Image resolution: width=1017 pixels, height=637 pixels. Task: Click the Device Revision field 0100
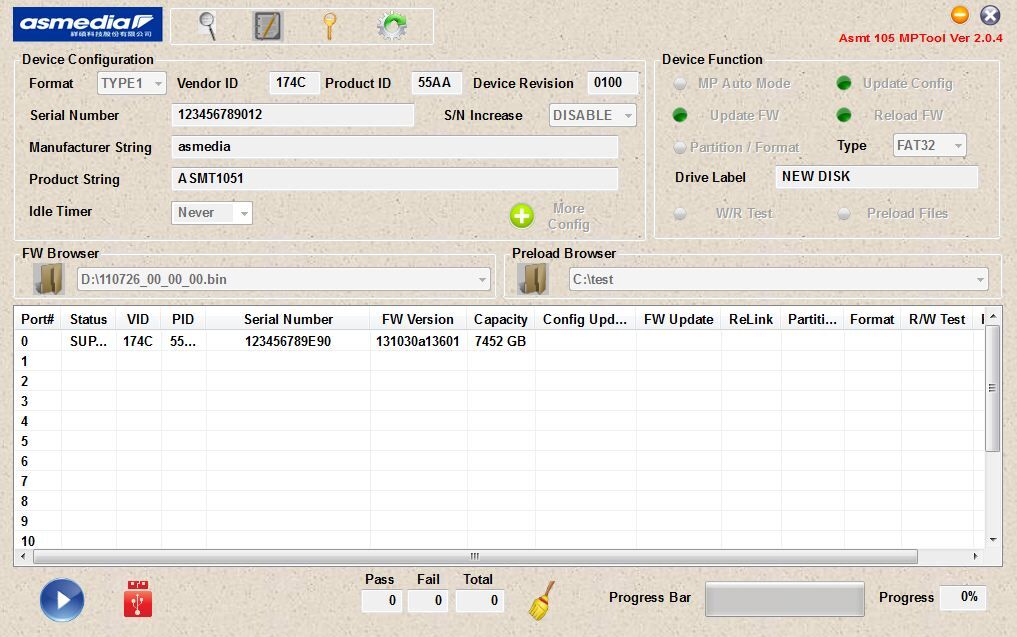point(612,83)
